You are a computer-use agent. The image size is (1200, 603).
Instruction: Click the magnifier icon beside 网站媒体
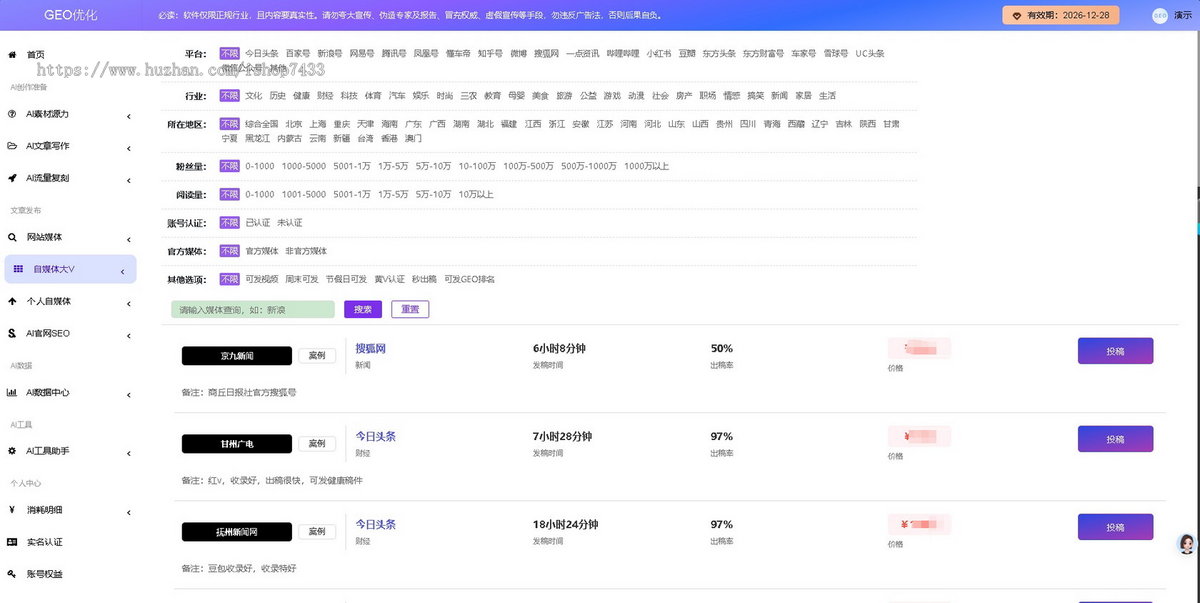[x=12, y=238]
